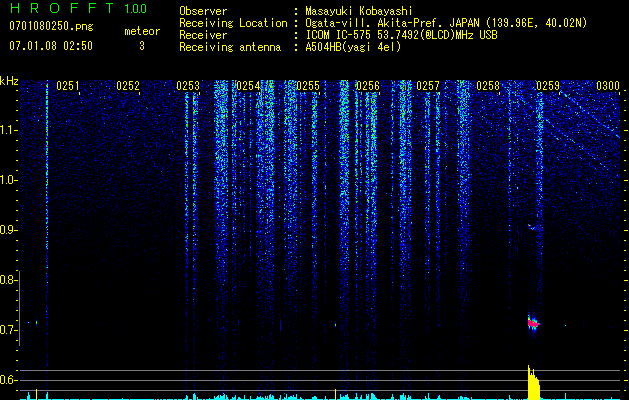Click the meteor count value 3
Image resolution: width=629 pixels, height=400 pixels.
coord(142,46)
